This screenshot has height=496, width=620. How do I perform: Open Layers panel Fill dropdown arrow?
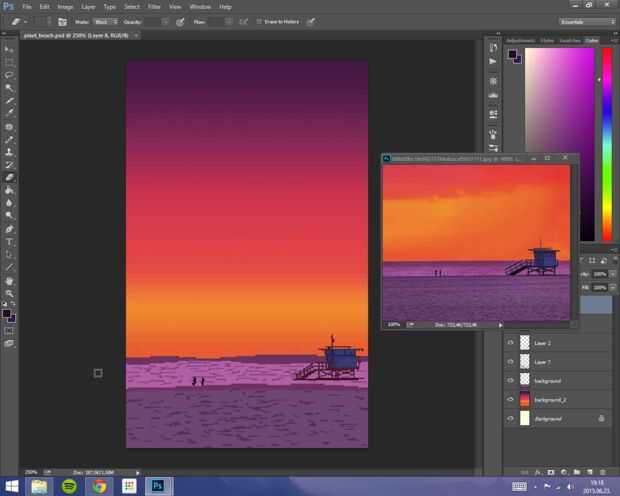click(612, 288)
